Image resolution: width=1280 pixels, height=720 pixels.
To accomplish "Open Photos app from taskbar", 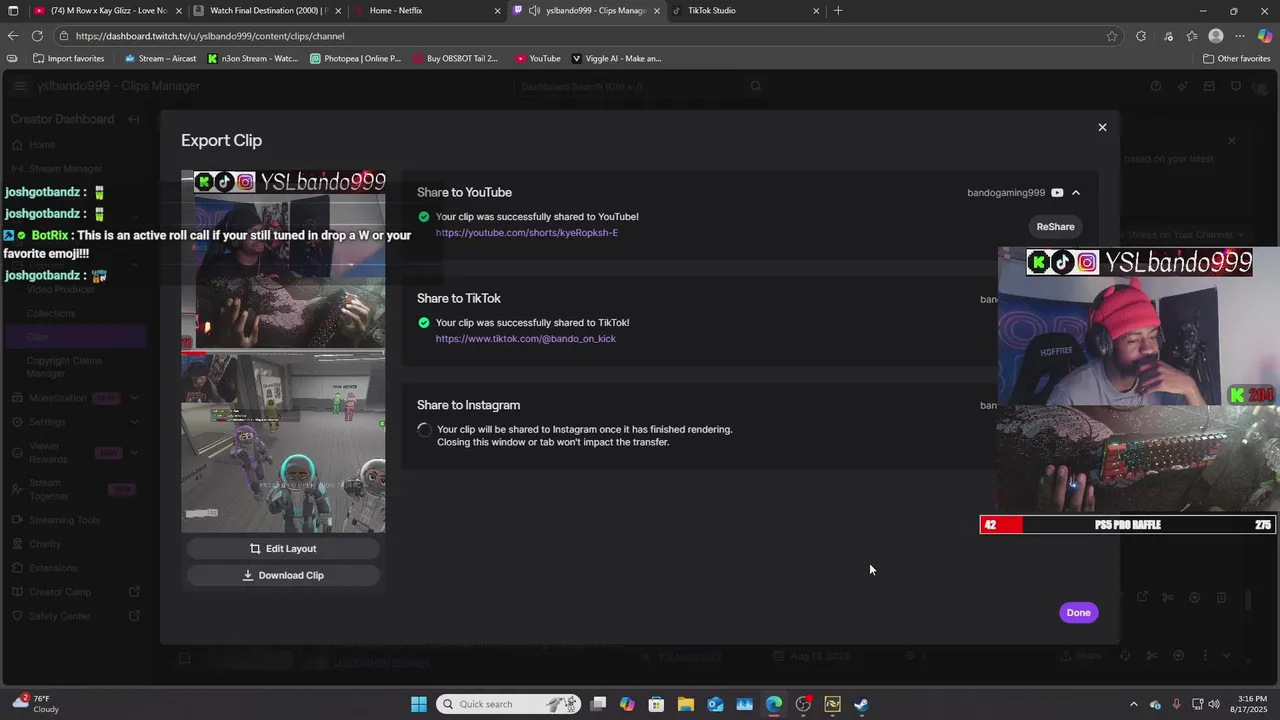I will 744,704.
